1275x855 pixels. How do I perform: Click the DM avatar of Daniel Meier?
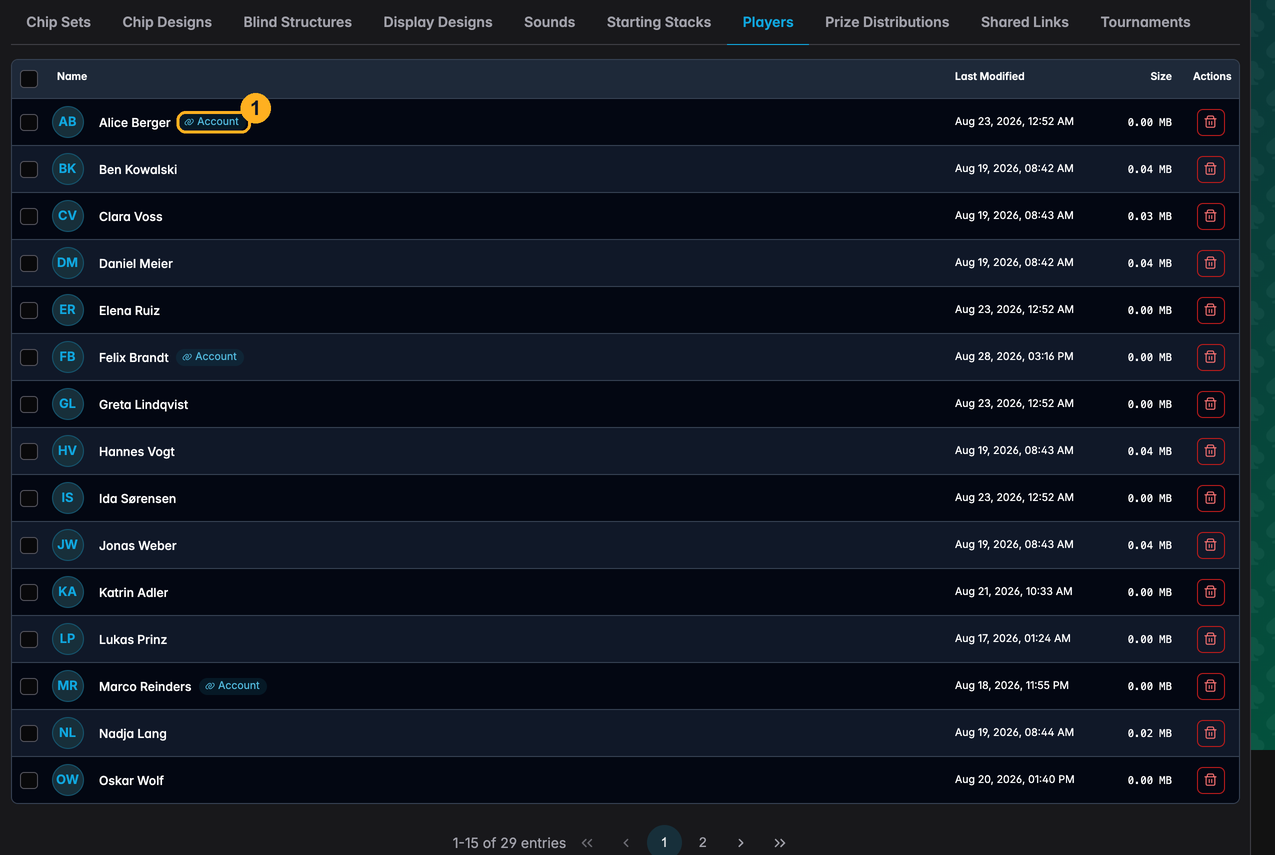coord(67,263)
